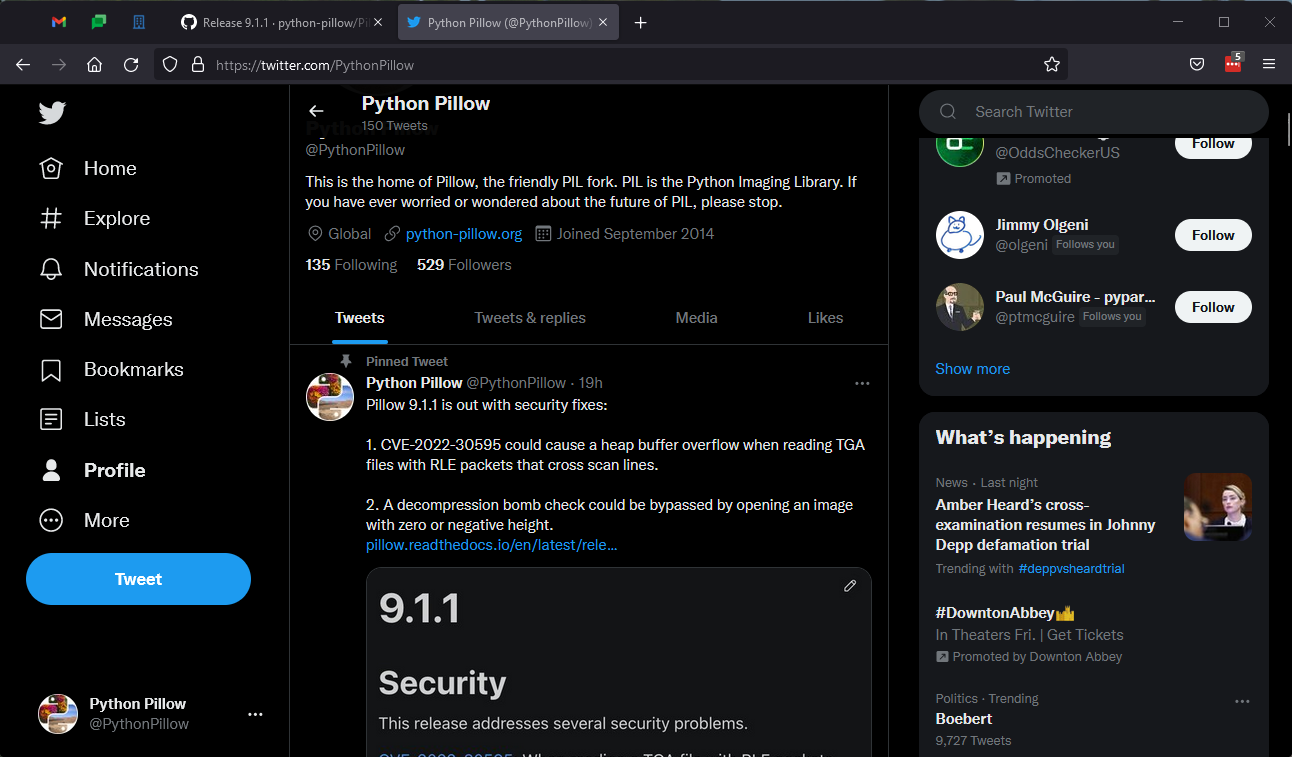Expand options next to the Boebert trend
1292x757 pixels.
(x=1242, y=703)
